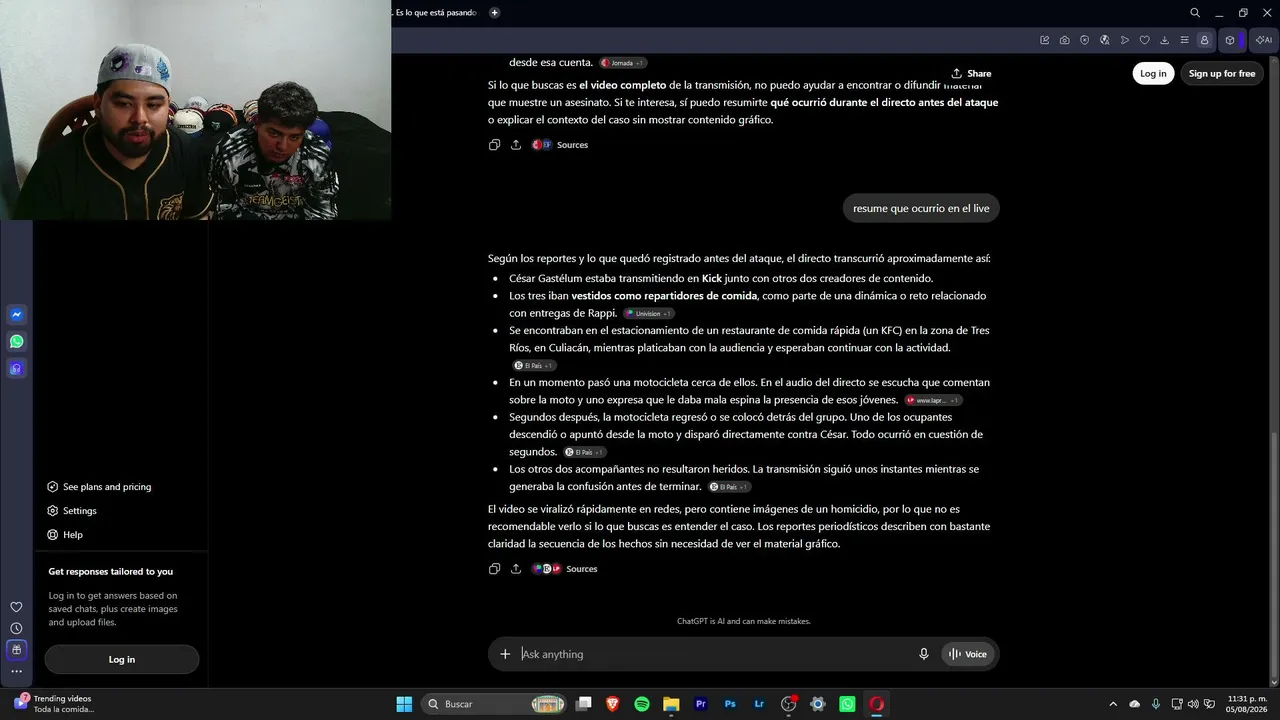Open bookmarks heart in the Opera sidebar
Screen dimensions: 1280x720
click(x=16, y=607)
